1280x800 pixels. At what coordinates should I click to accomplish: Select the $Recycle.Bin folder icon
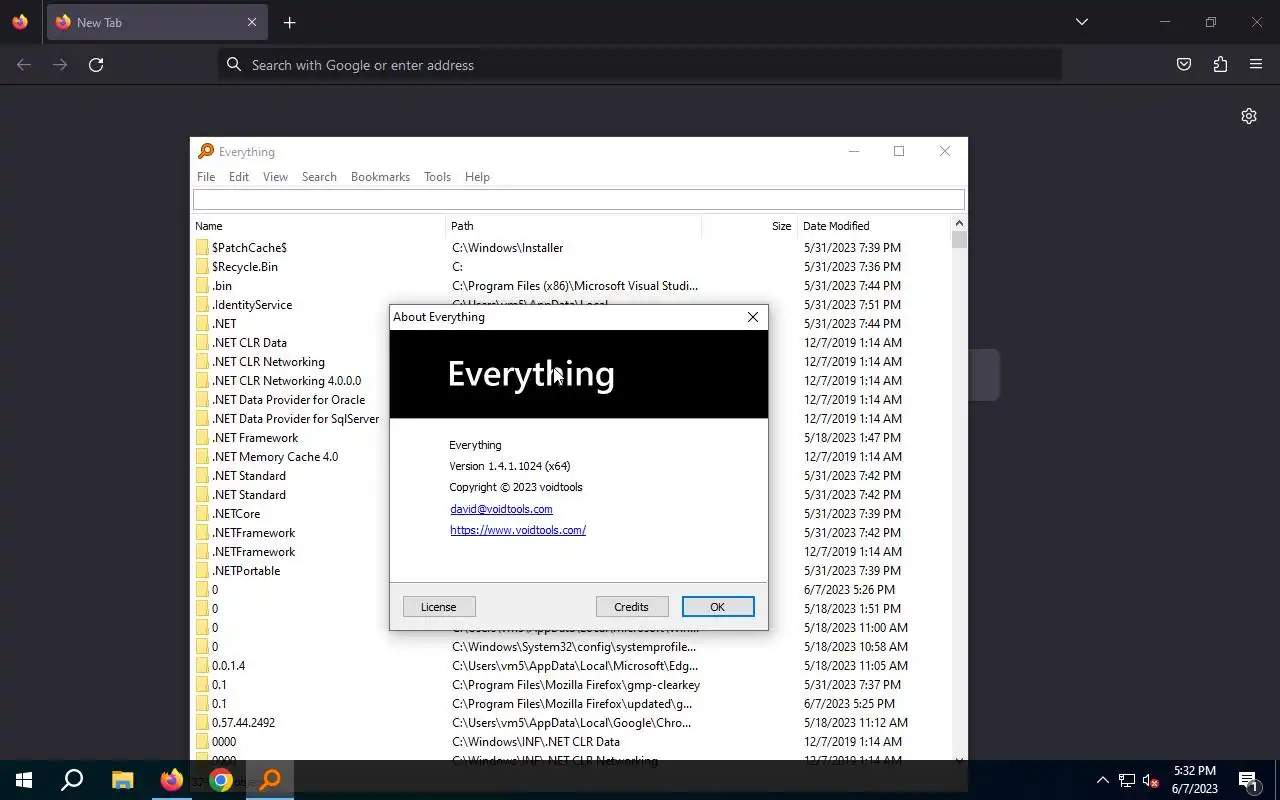coord(202,267)
